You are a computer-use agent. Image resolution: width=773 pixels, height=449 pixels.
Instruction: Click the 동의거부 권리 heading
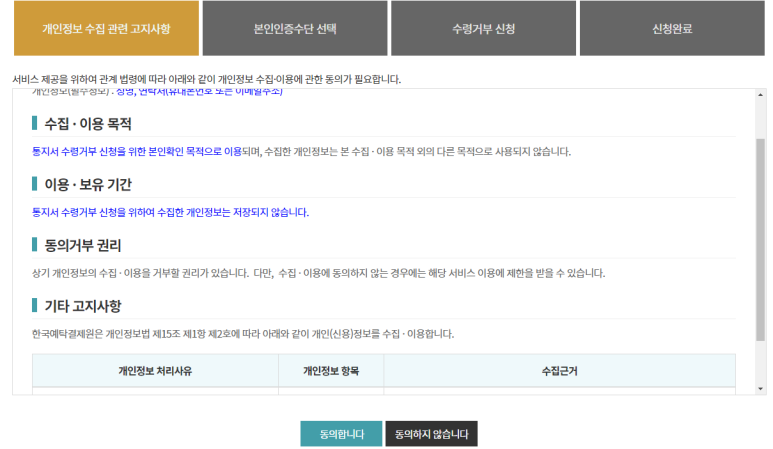tap(83, 245)
